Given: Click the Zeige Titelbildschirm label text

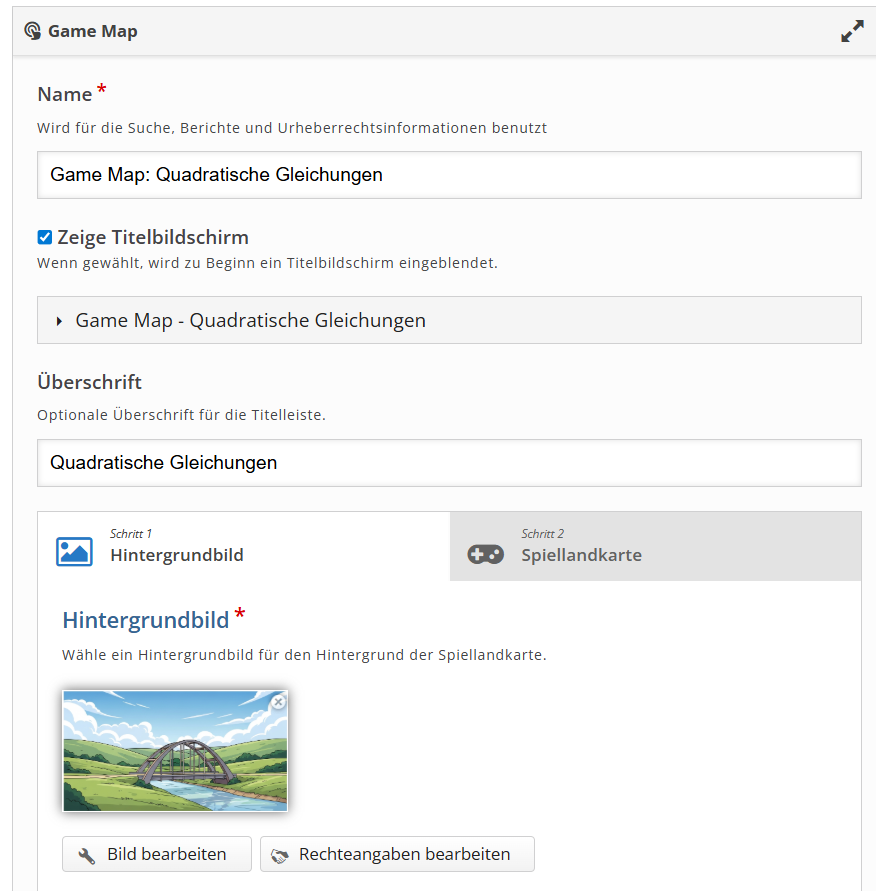Looking at the screenshot, I should click(153, 237).
